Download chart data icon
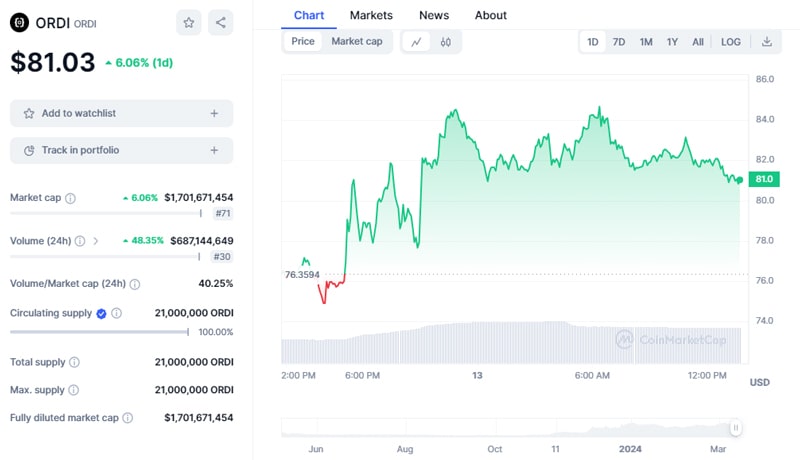This screenshot has width=800, height=460. pyautogui.click(x=767, y=42)
